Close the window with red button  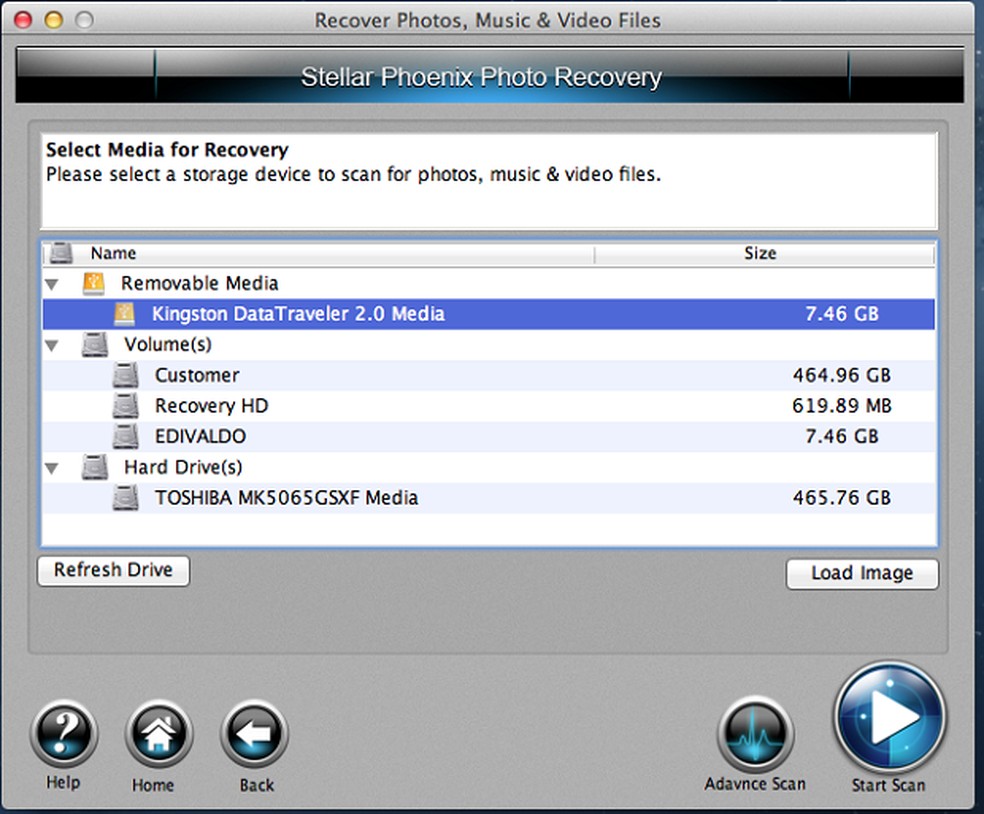23,20
